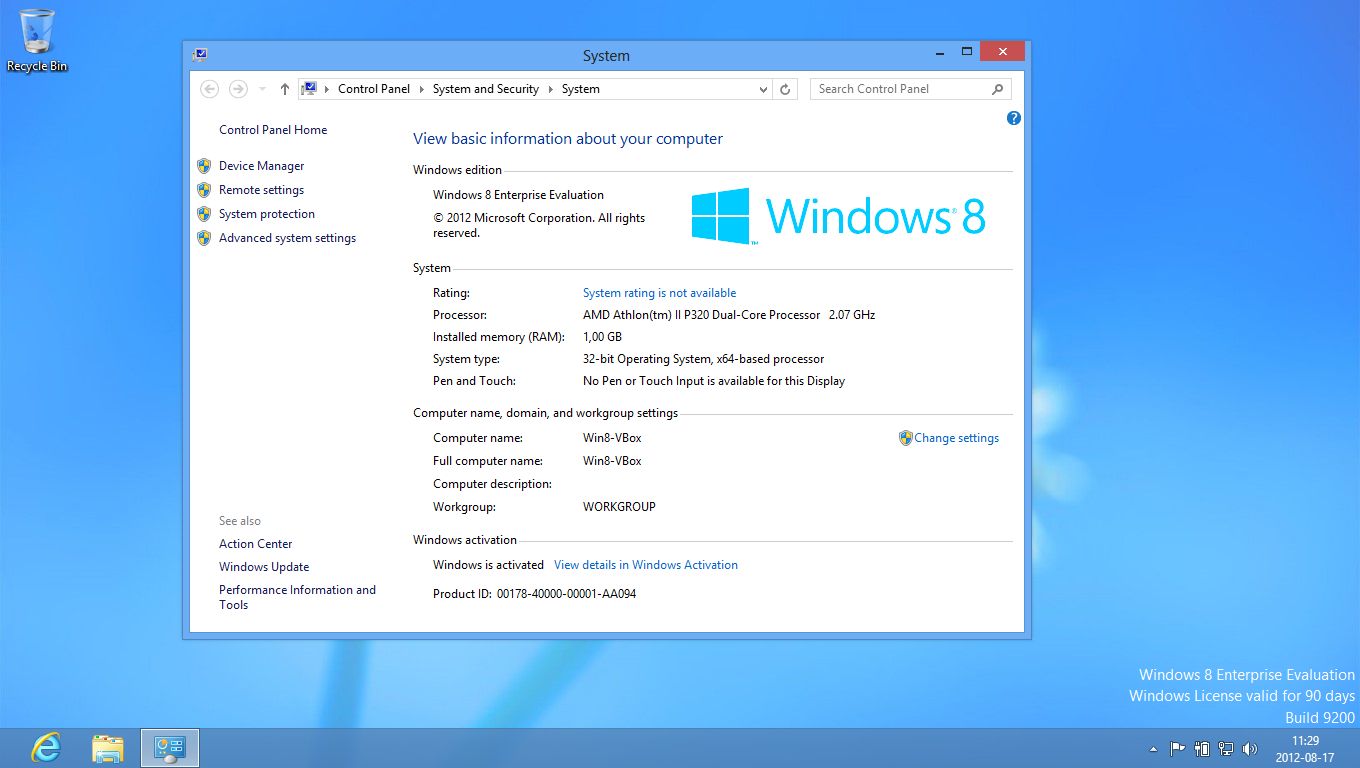1360x768 pixels.
Task: Click the Control Panel taskbar button
Action: point(170,747)
